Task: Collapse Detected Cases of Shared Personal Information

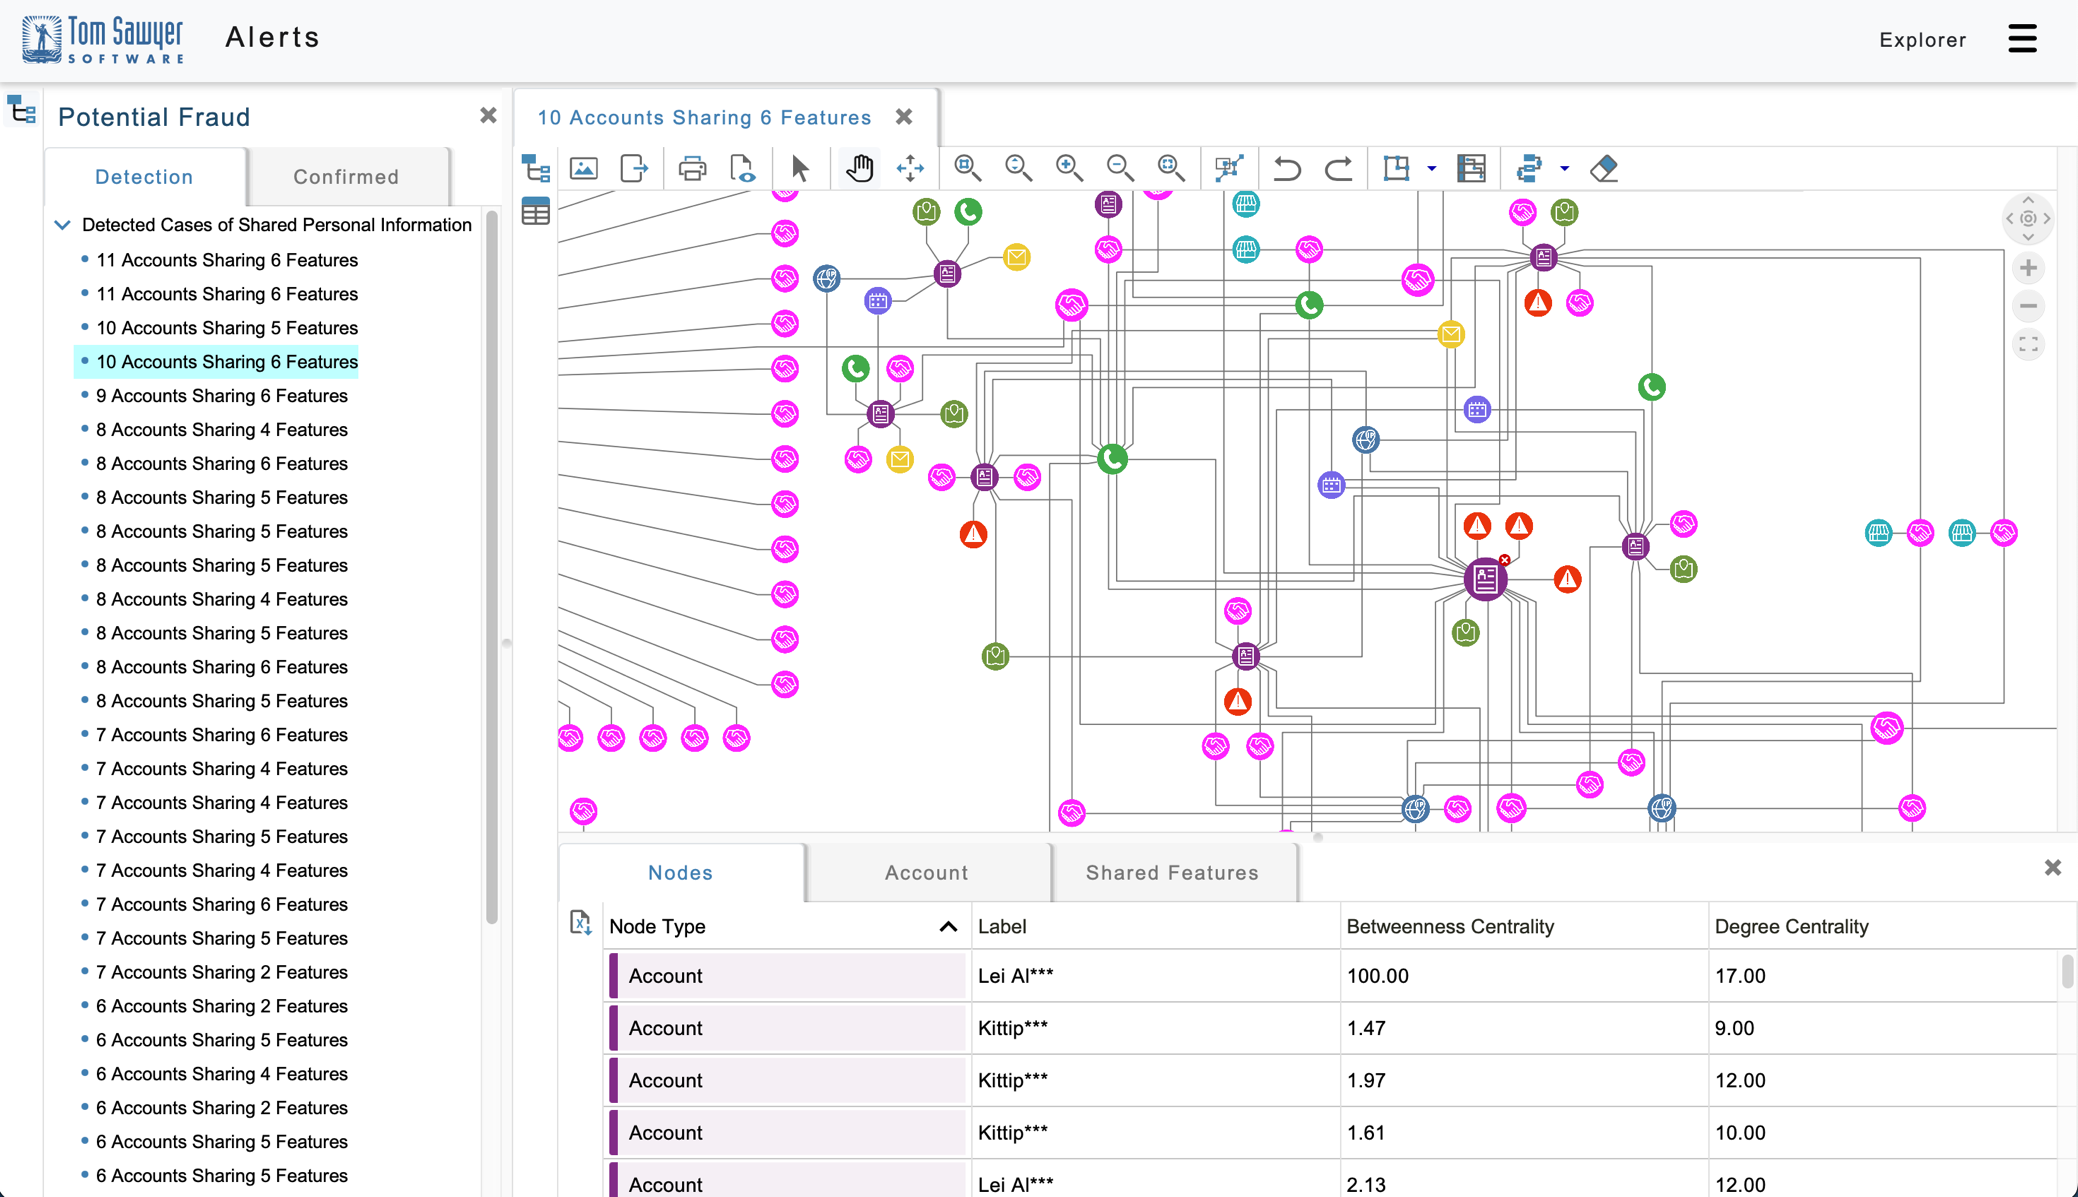Action: (62, 225)
